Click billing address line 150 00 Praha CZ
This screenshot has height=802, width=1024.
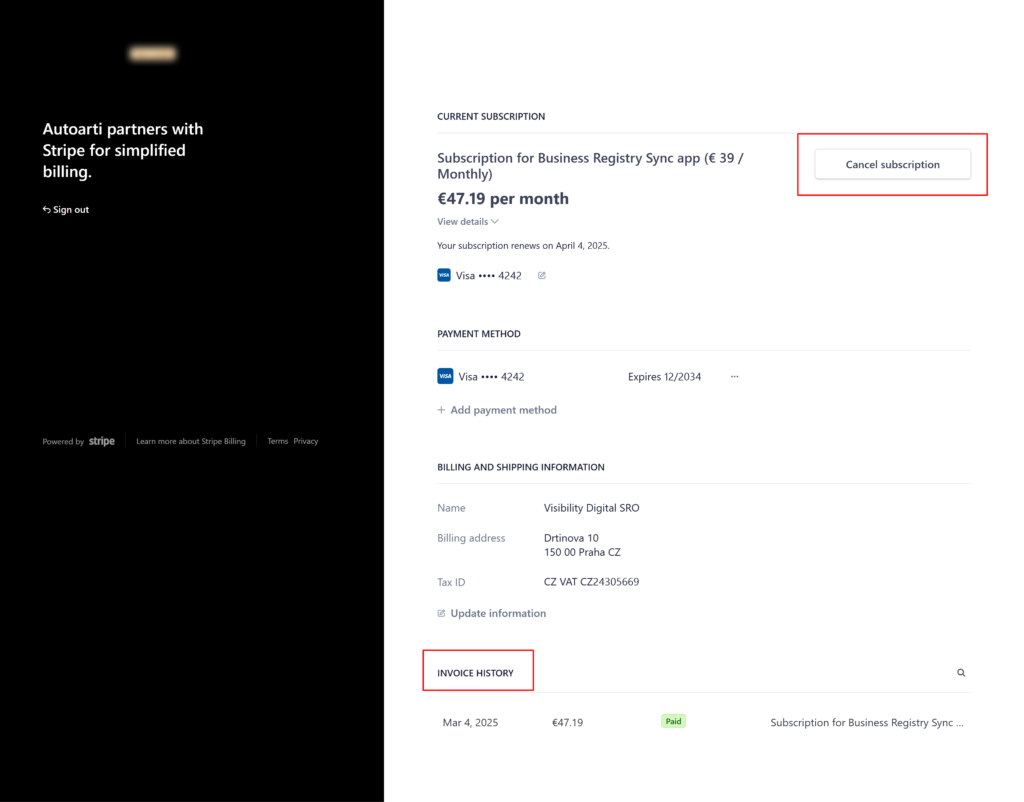[582, 553]
